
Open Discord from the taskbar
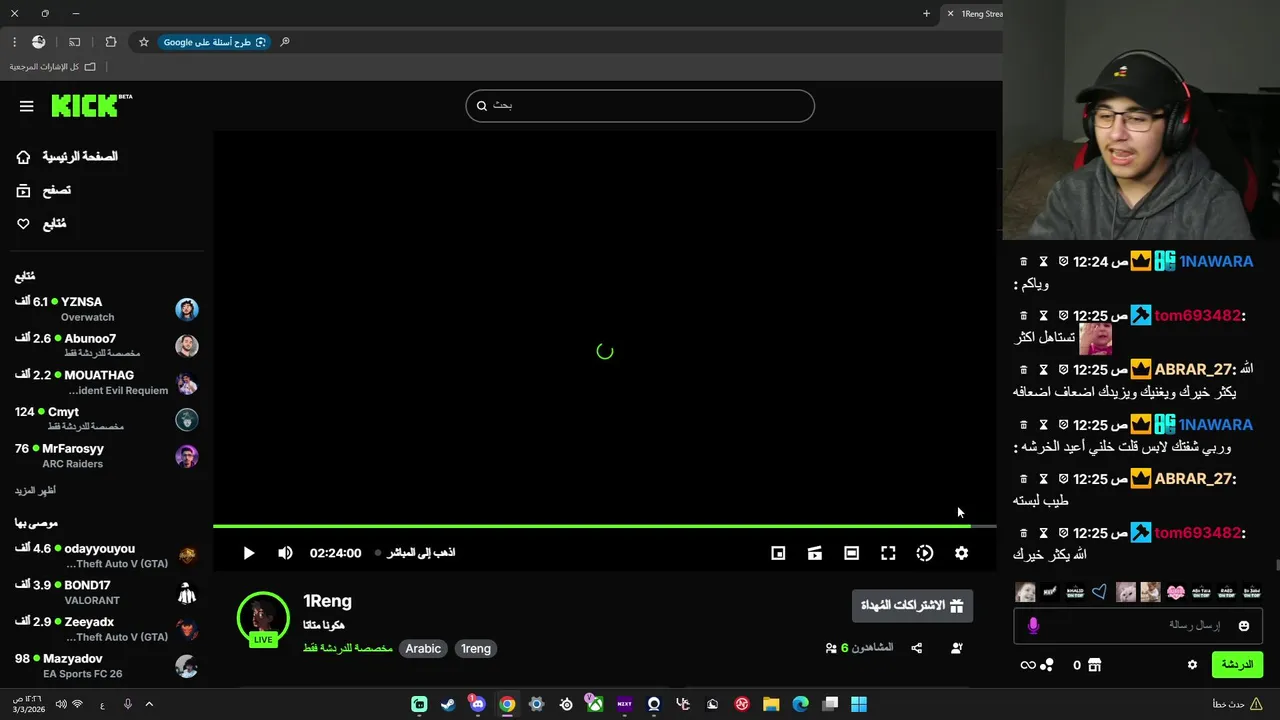pyautogui.click(x=478, y=704)
